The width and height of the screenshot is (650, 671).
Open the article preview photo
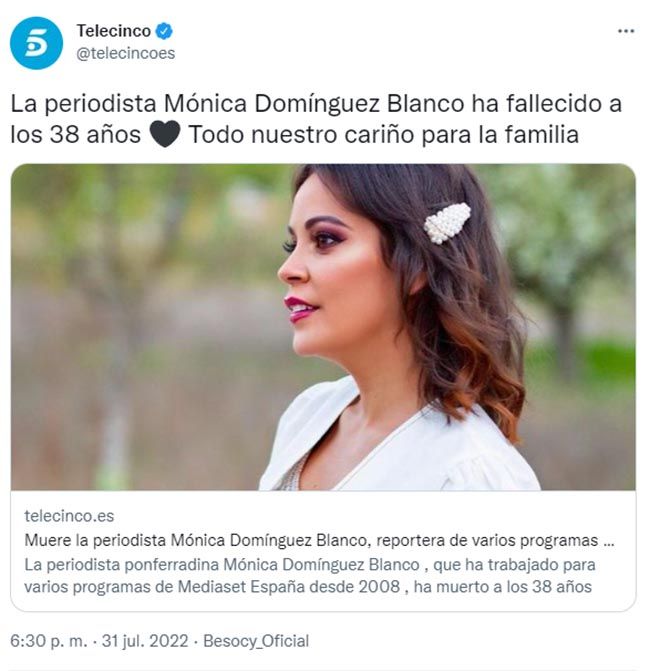pyautogui.click(x=323, y=327)
